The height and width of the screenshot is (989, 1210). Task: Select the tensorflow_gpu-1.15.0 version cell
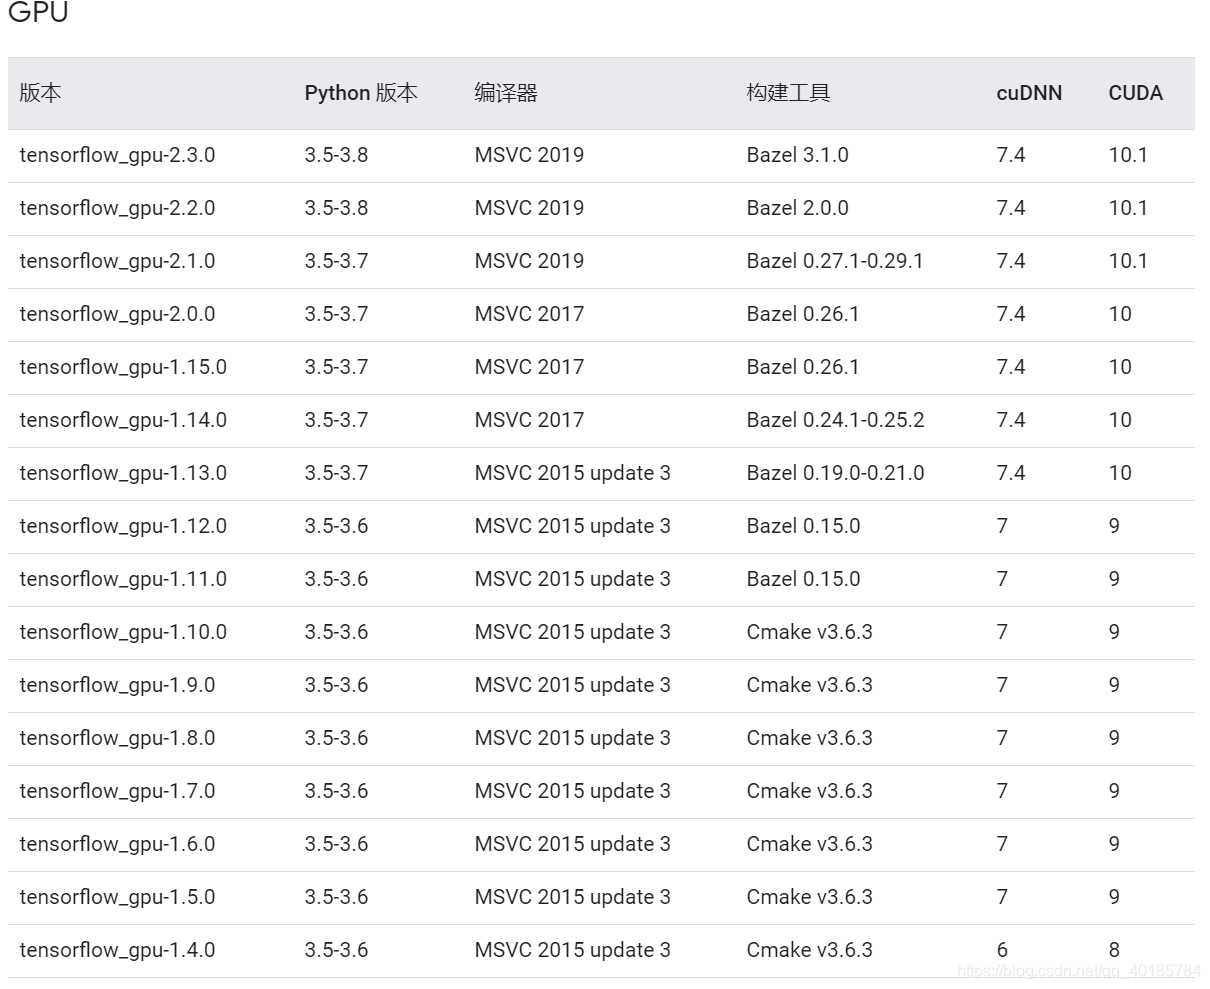[x=123, y=367]
